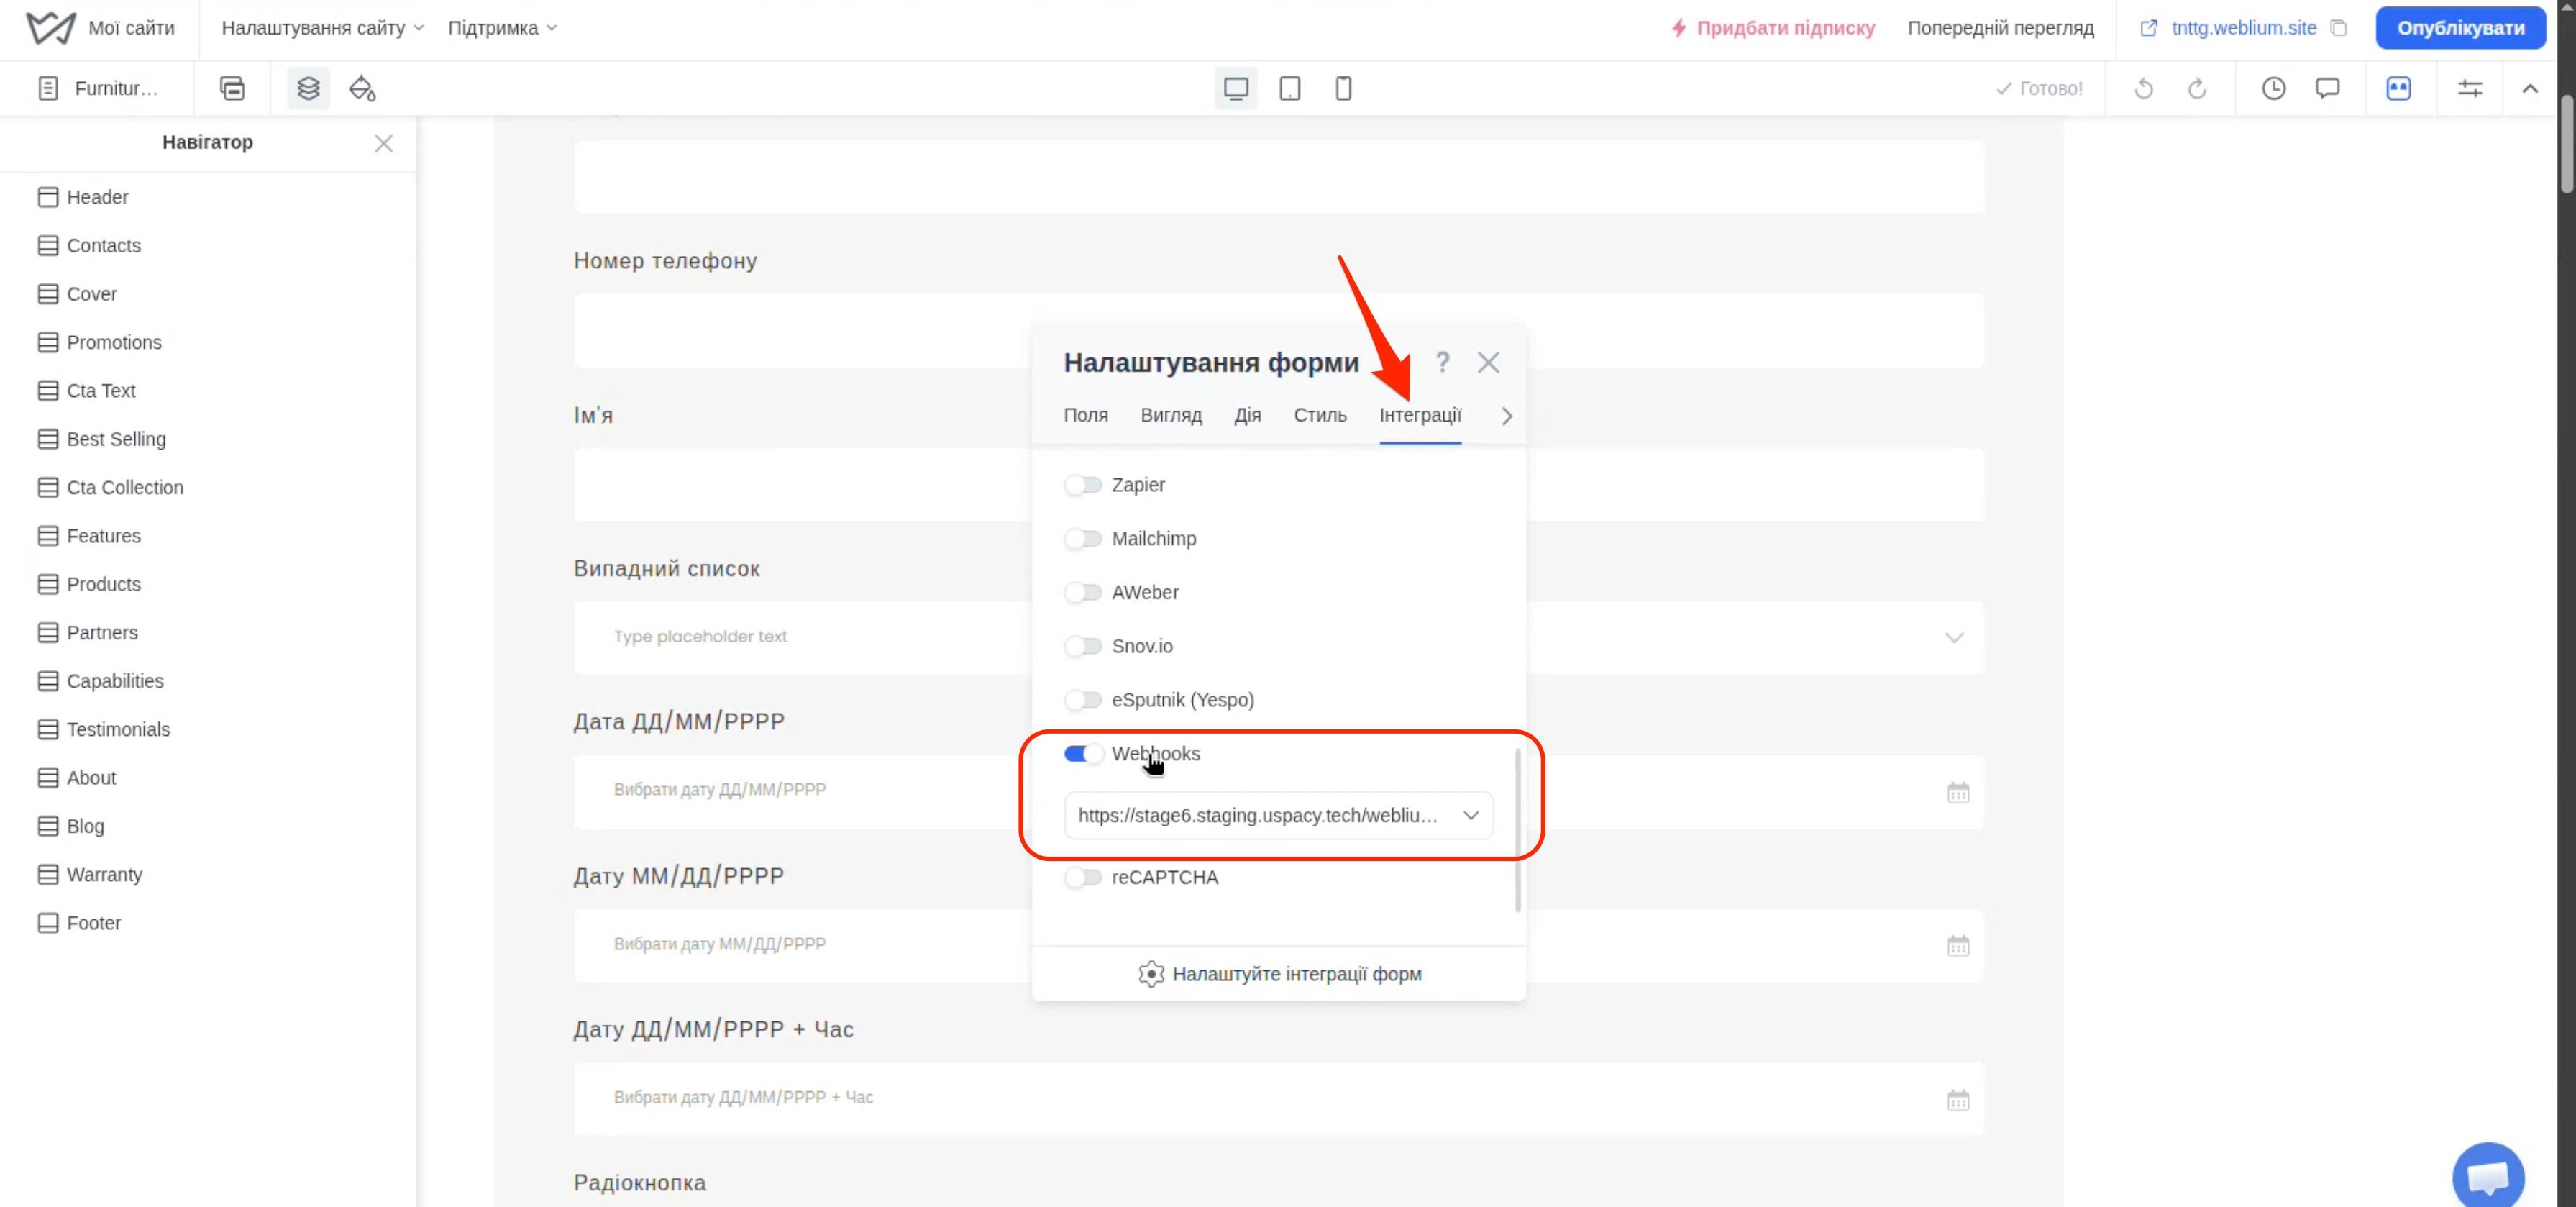Redo the last action
This screenshot has height=1207, width=2576.
click(2197, 88)
